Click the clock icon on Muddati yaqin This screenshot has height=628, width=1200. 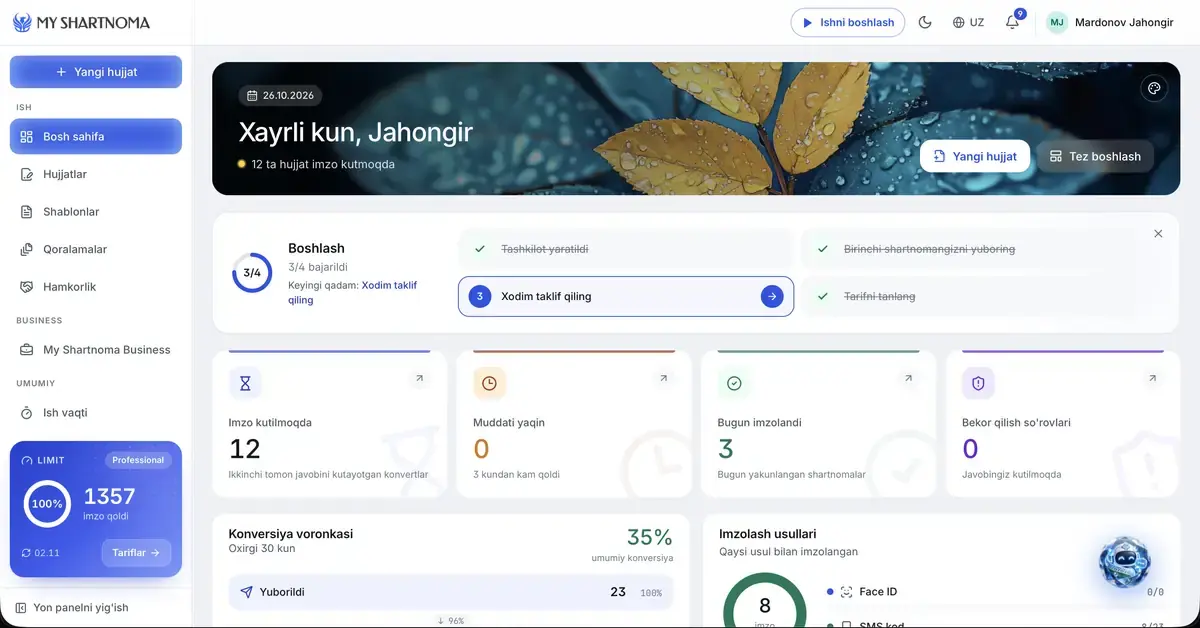(489, 383)
